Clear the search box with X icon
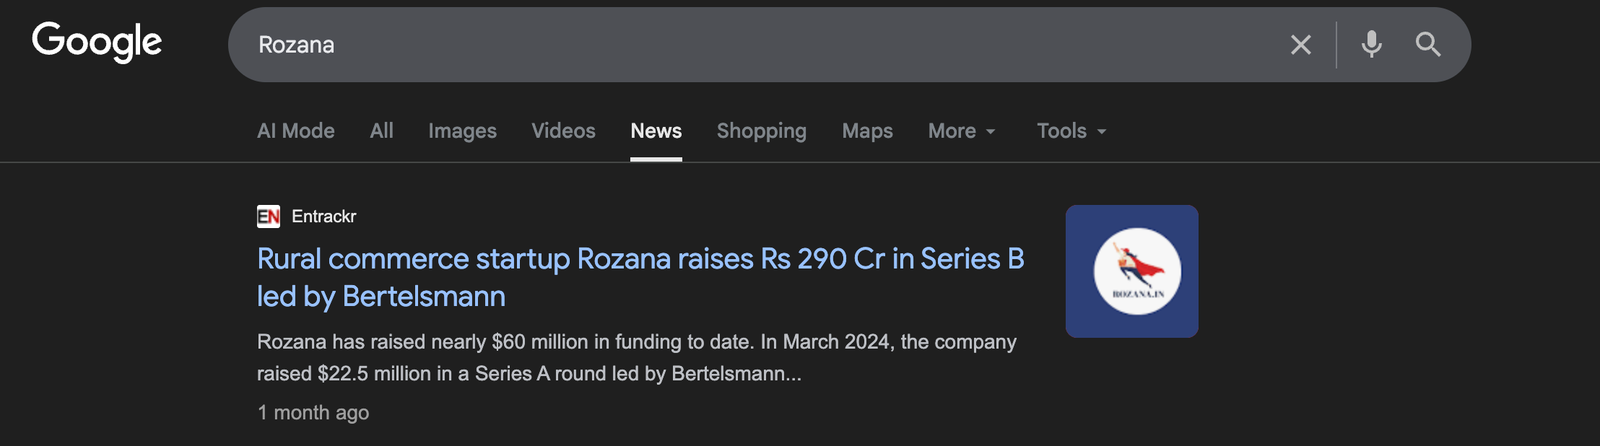Image resolution: width=1600 pixels, height=446 pixels. [x=1300, y=45]
